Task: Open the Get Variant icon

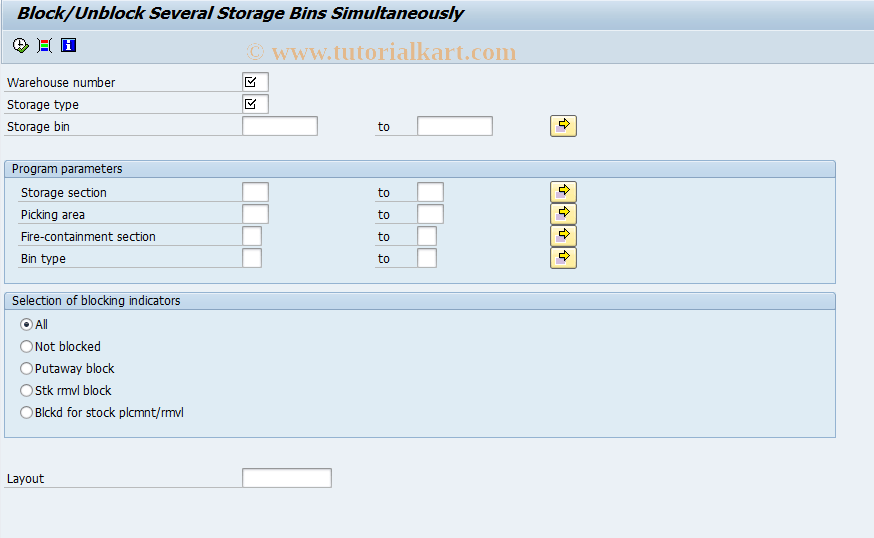Action: [45, 45]
